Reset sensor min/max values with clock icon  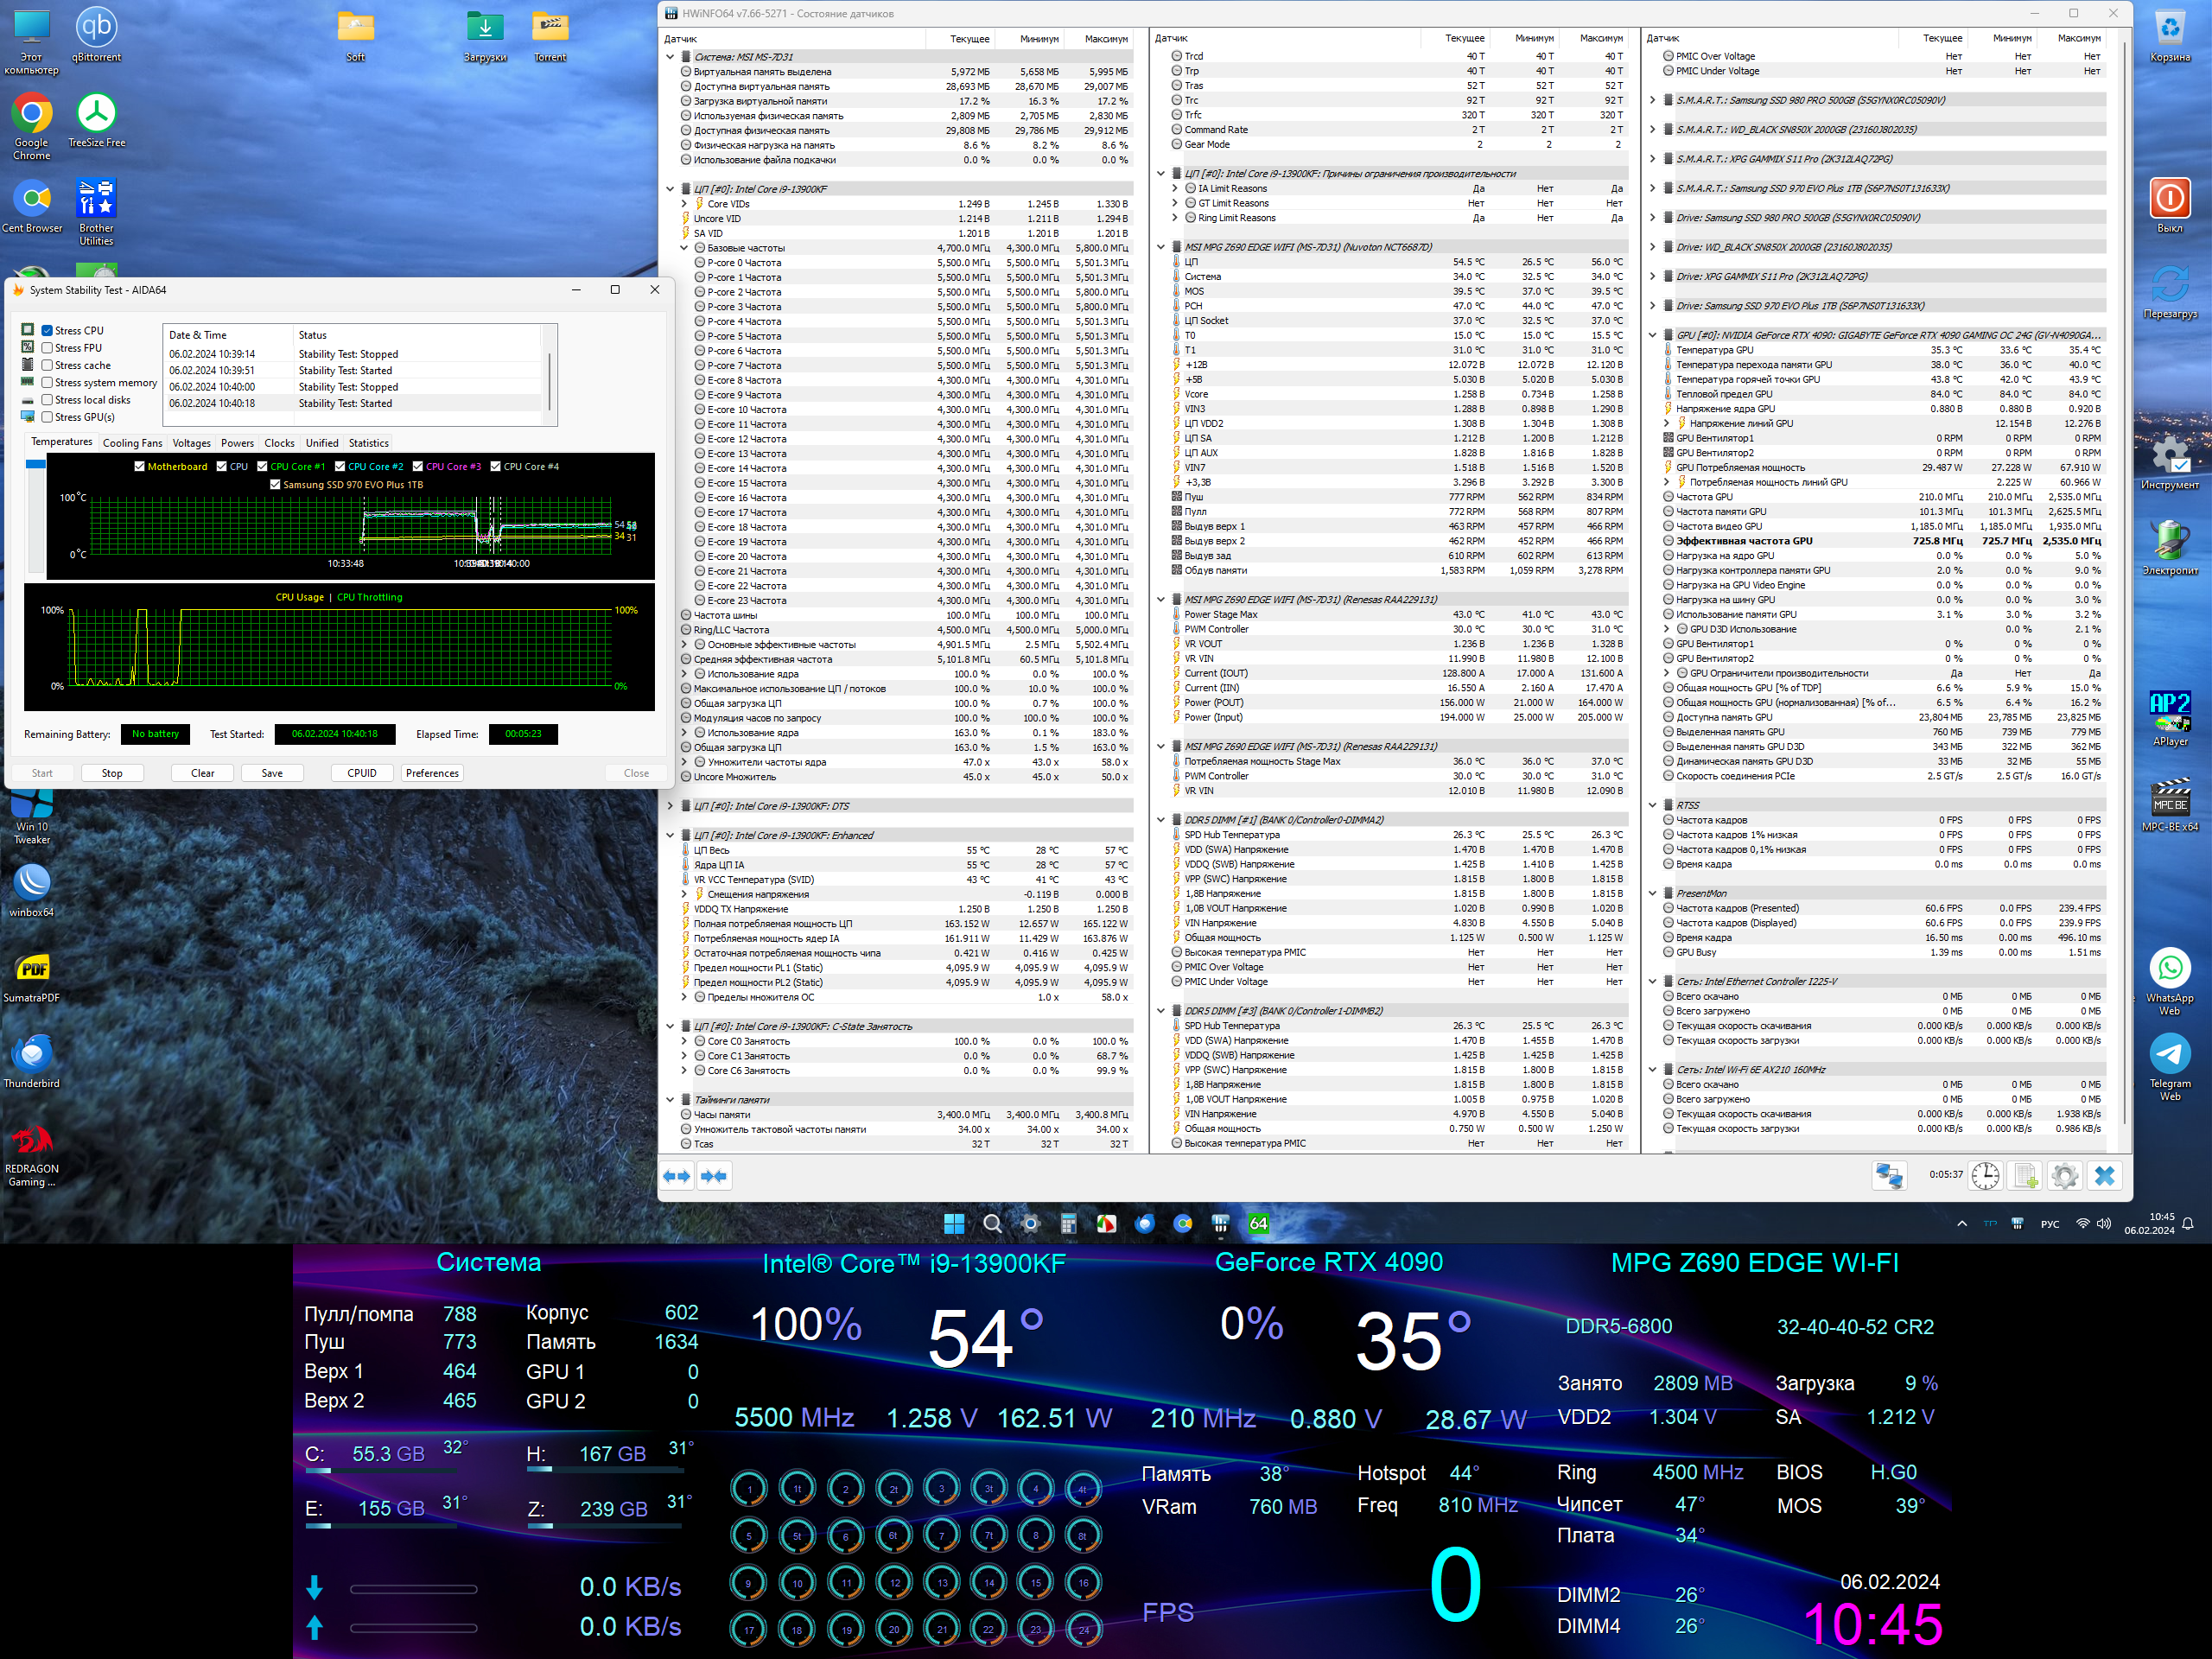pyautogui.click(x=1985, y=1176)
